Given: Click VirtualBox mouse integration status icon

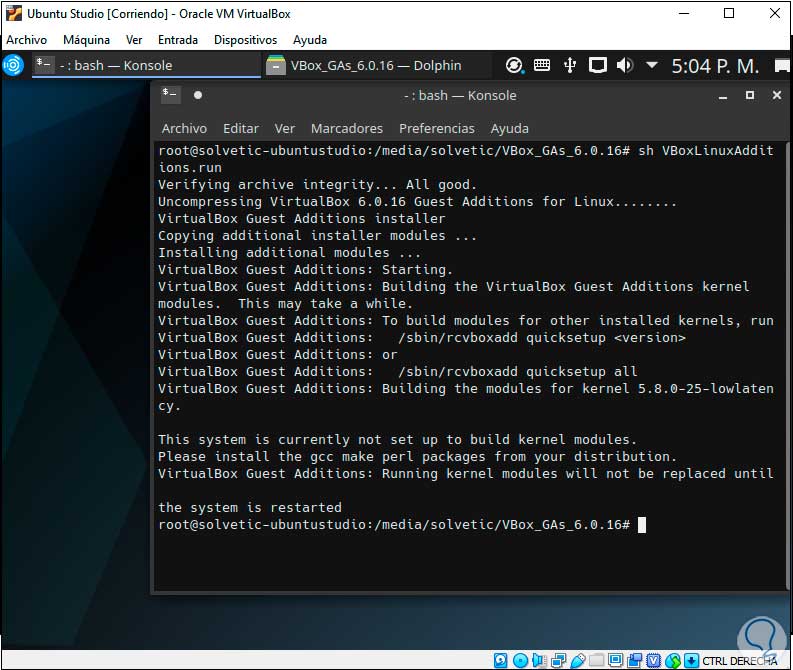Looking at the screenshot, I should point(673,660).
